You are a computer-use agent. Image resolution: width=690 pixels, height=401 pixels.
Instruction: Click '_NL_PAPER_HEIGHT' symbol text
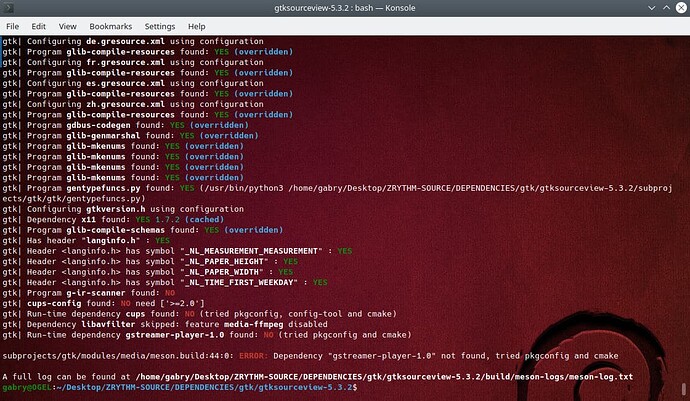224,261
